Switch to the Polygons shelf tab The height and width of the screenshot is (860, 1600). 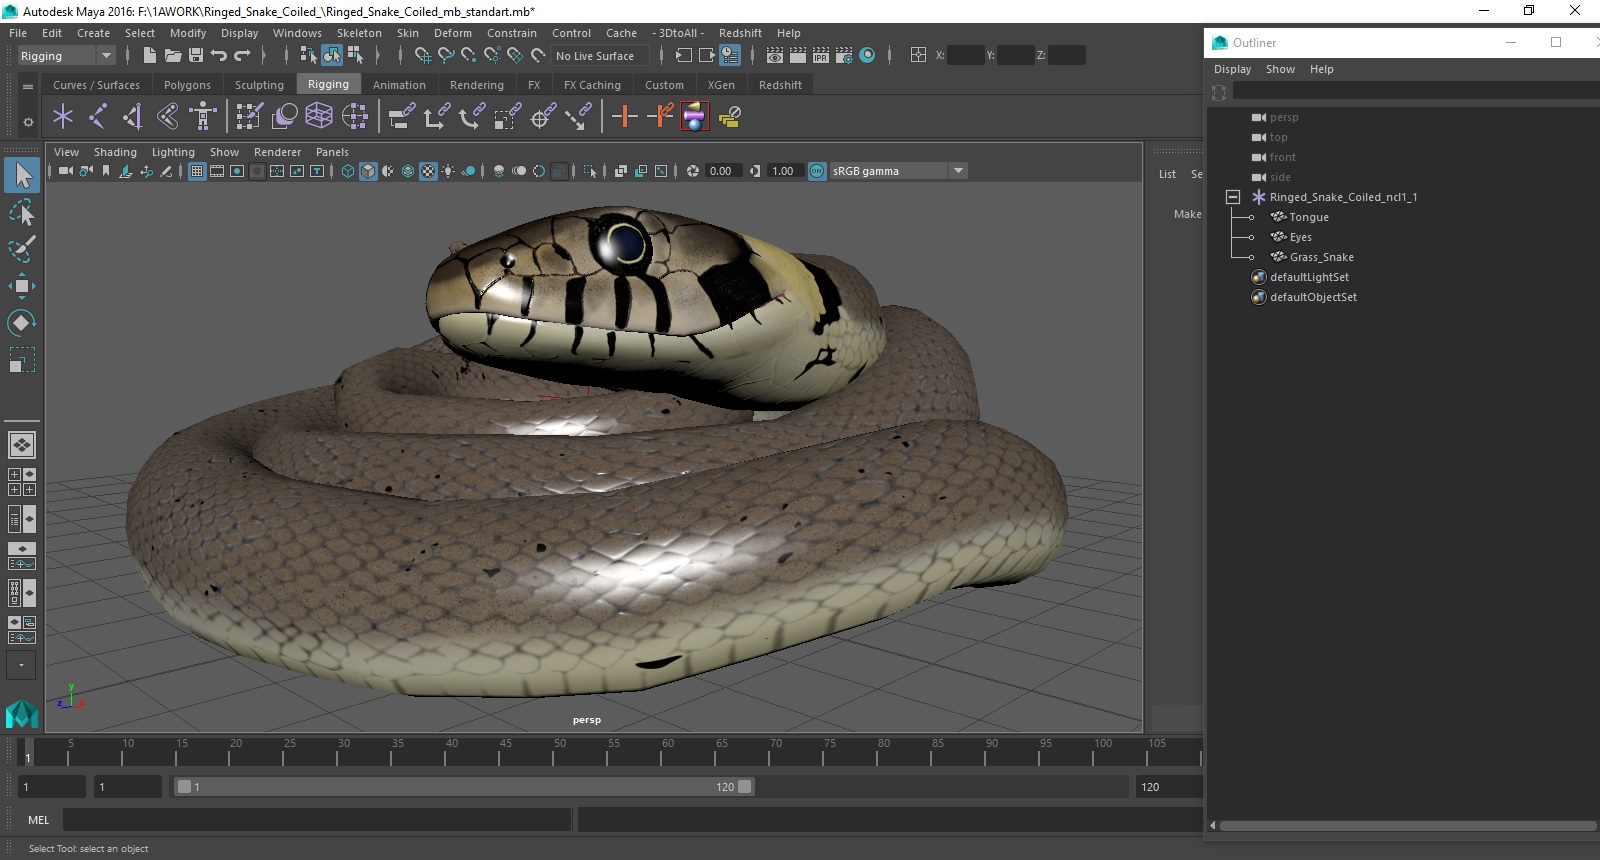187,85
